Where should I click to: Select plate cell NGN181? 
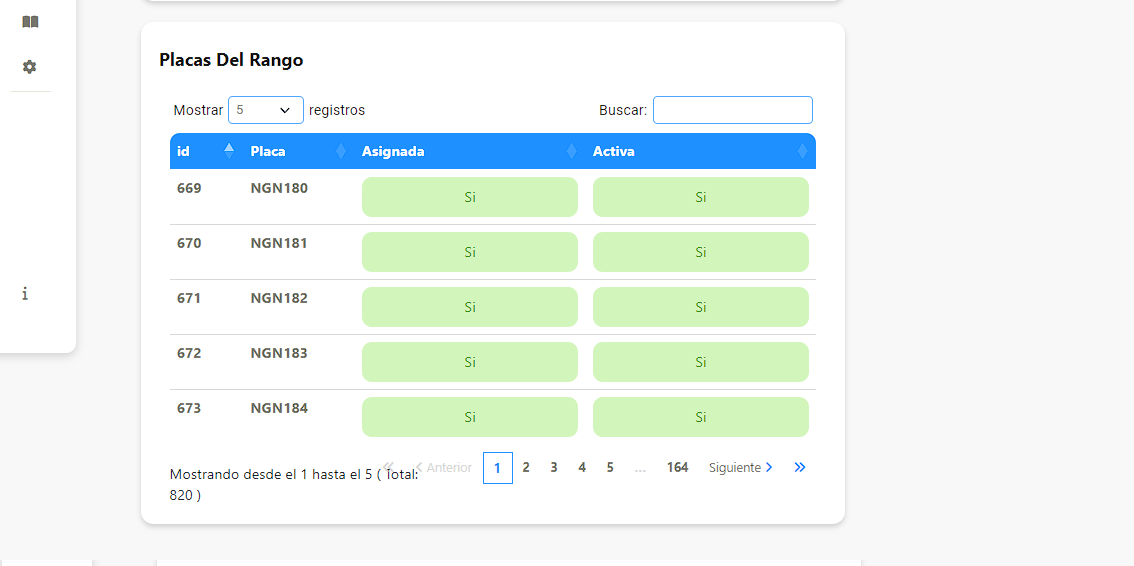[x=279, y=243]
